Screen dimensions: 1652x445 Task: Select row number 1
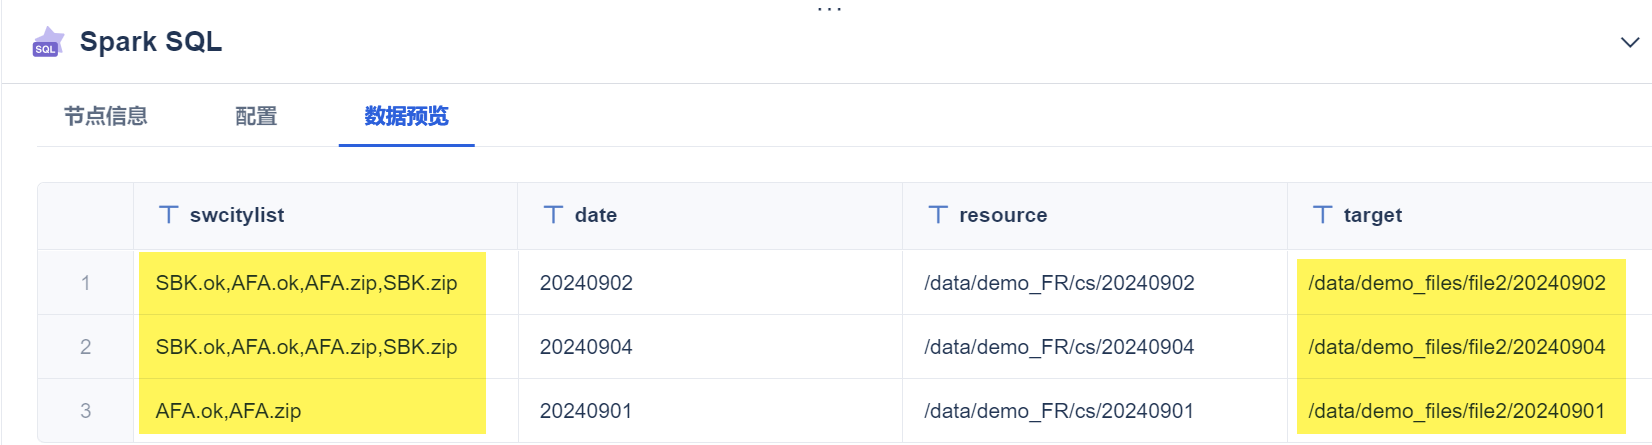pyautogui.click(x=86, y=283)
